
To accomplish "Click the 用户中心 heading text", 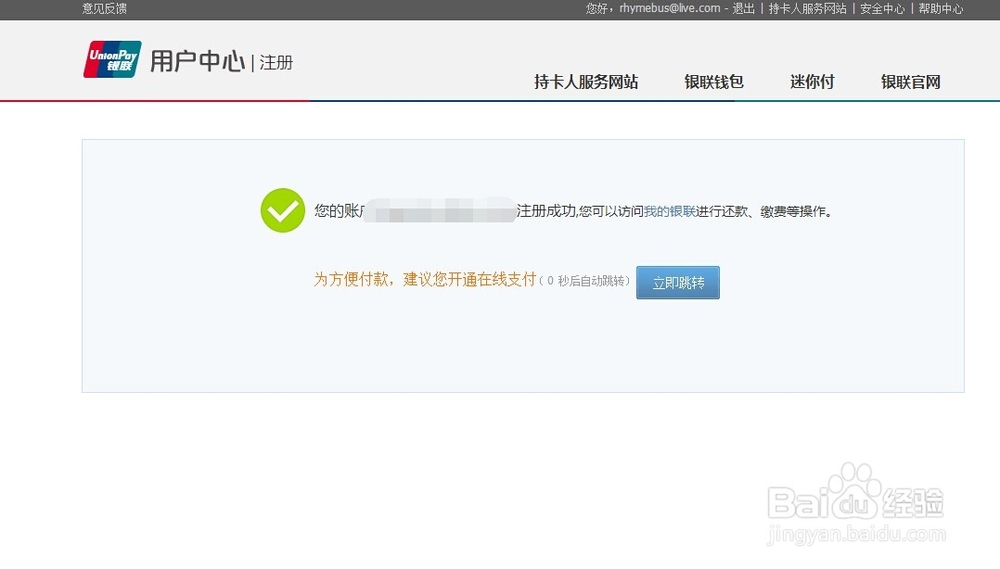I will pos(198,61).
